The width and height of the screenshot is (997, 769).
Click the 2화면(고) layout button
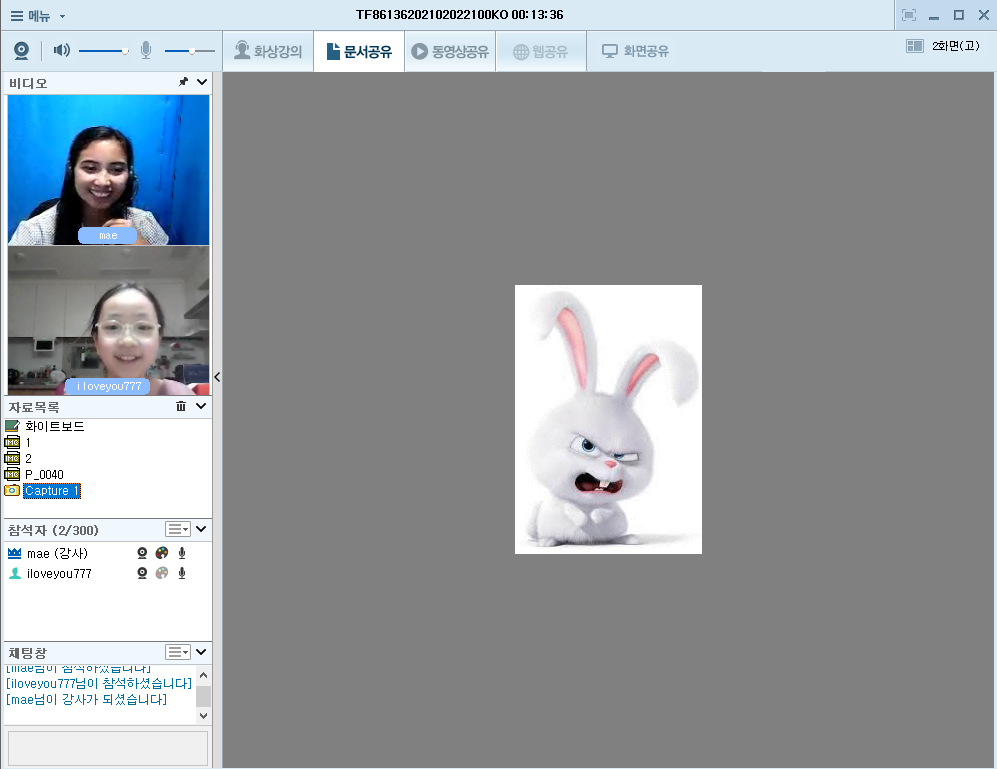tap(943, 46)
